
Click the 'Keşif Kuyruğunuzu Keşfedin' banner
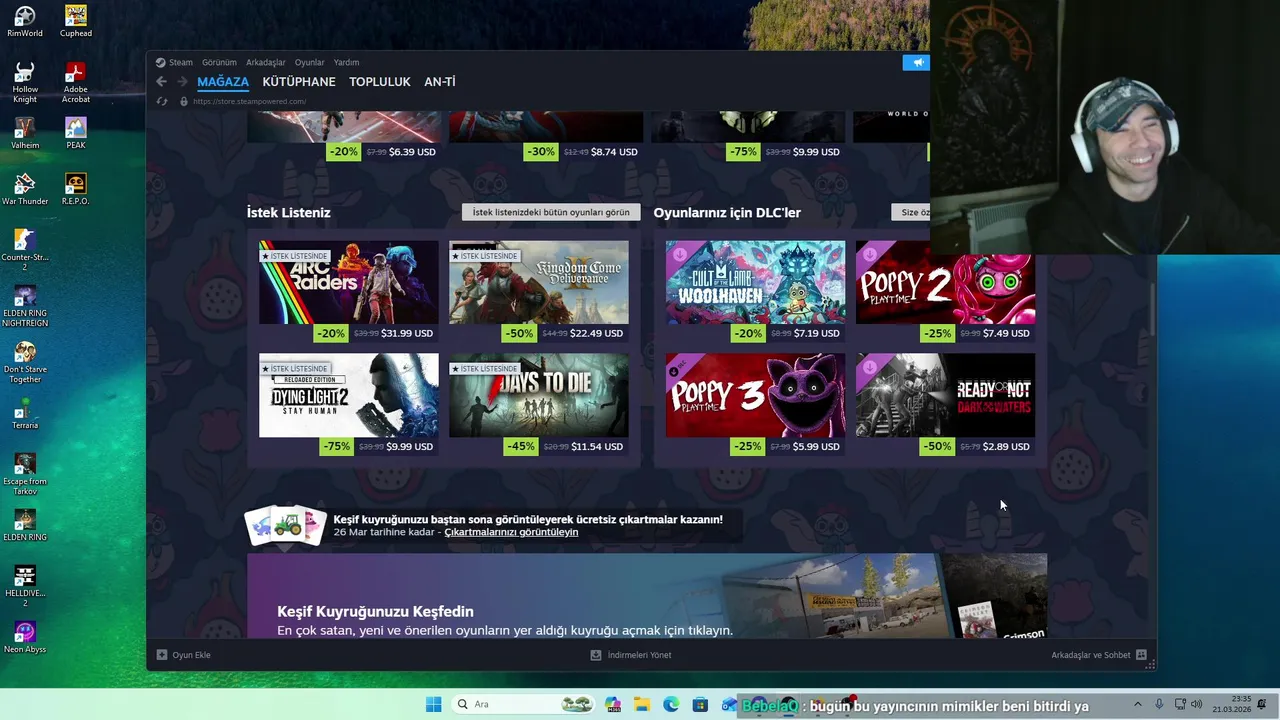[x=647, y=596]
